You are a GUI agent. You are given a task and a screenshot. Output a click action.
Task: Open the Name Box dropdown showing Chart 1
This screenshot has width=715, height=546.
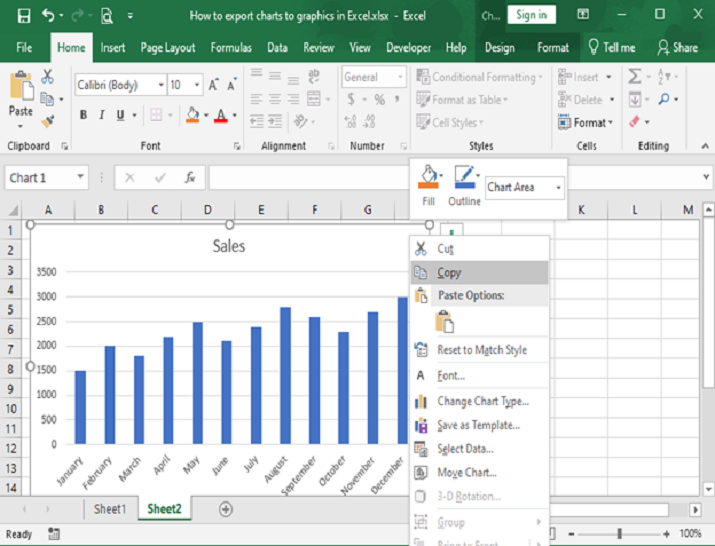click(79, 178)
